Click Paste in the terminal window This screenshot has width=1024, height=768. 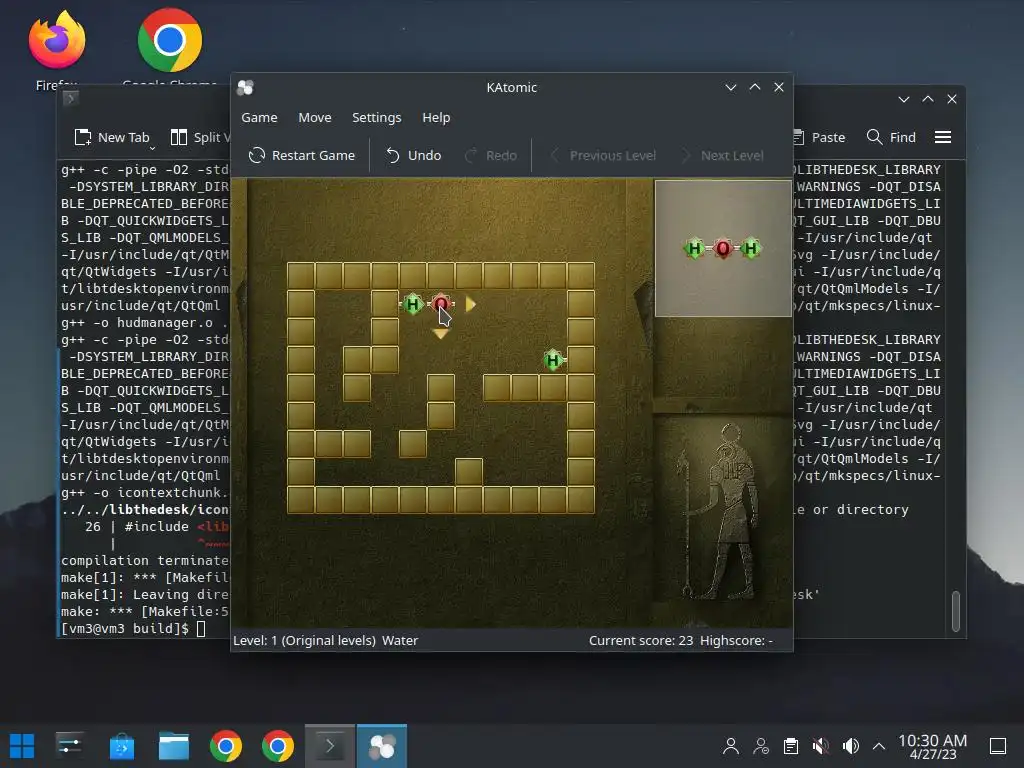coord(819,137)
